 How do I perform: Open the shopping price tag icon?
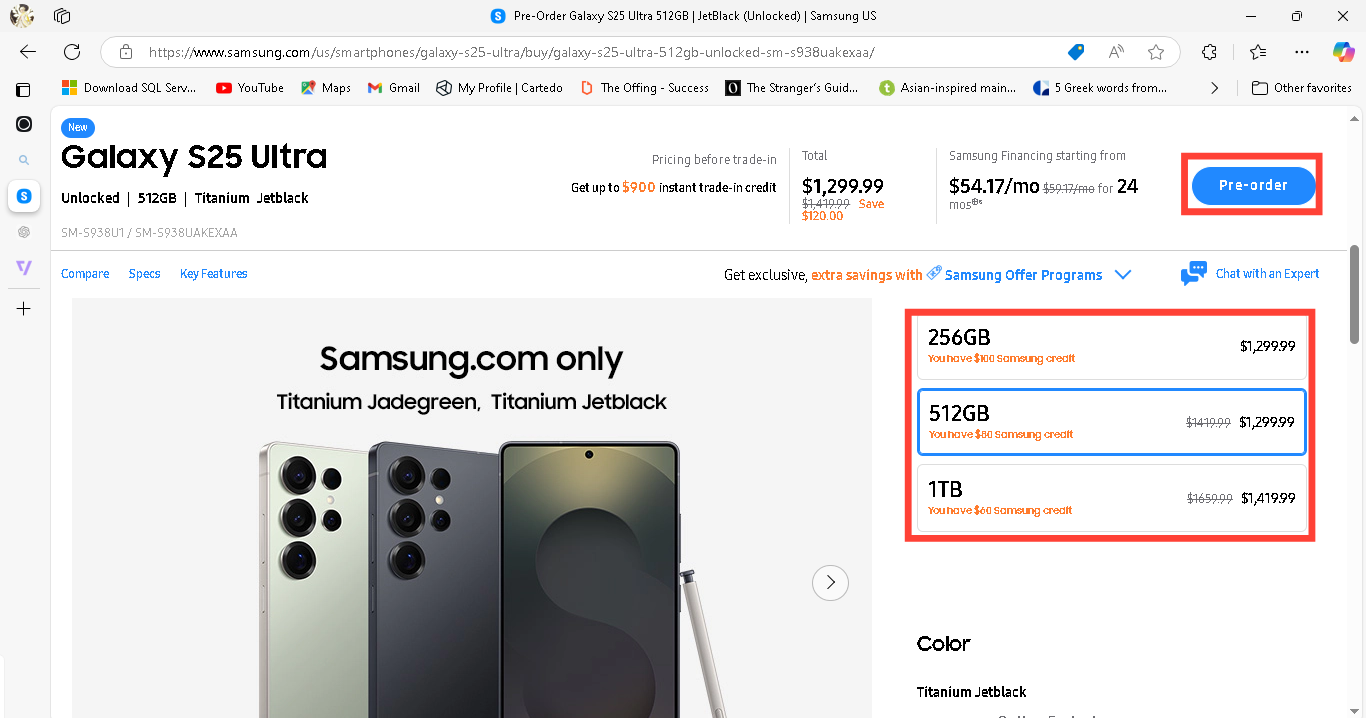[x=1076, y=52]
